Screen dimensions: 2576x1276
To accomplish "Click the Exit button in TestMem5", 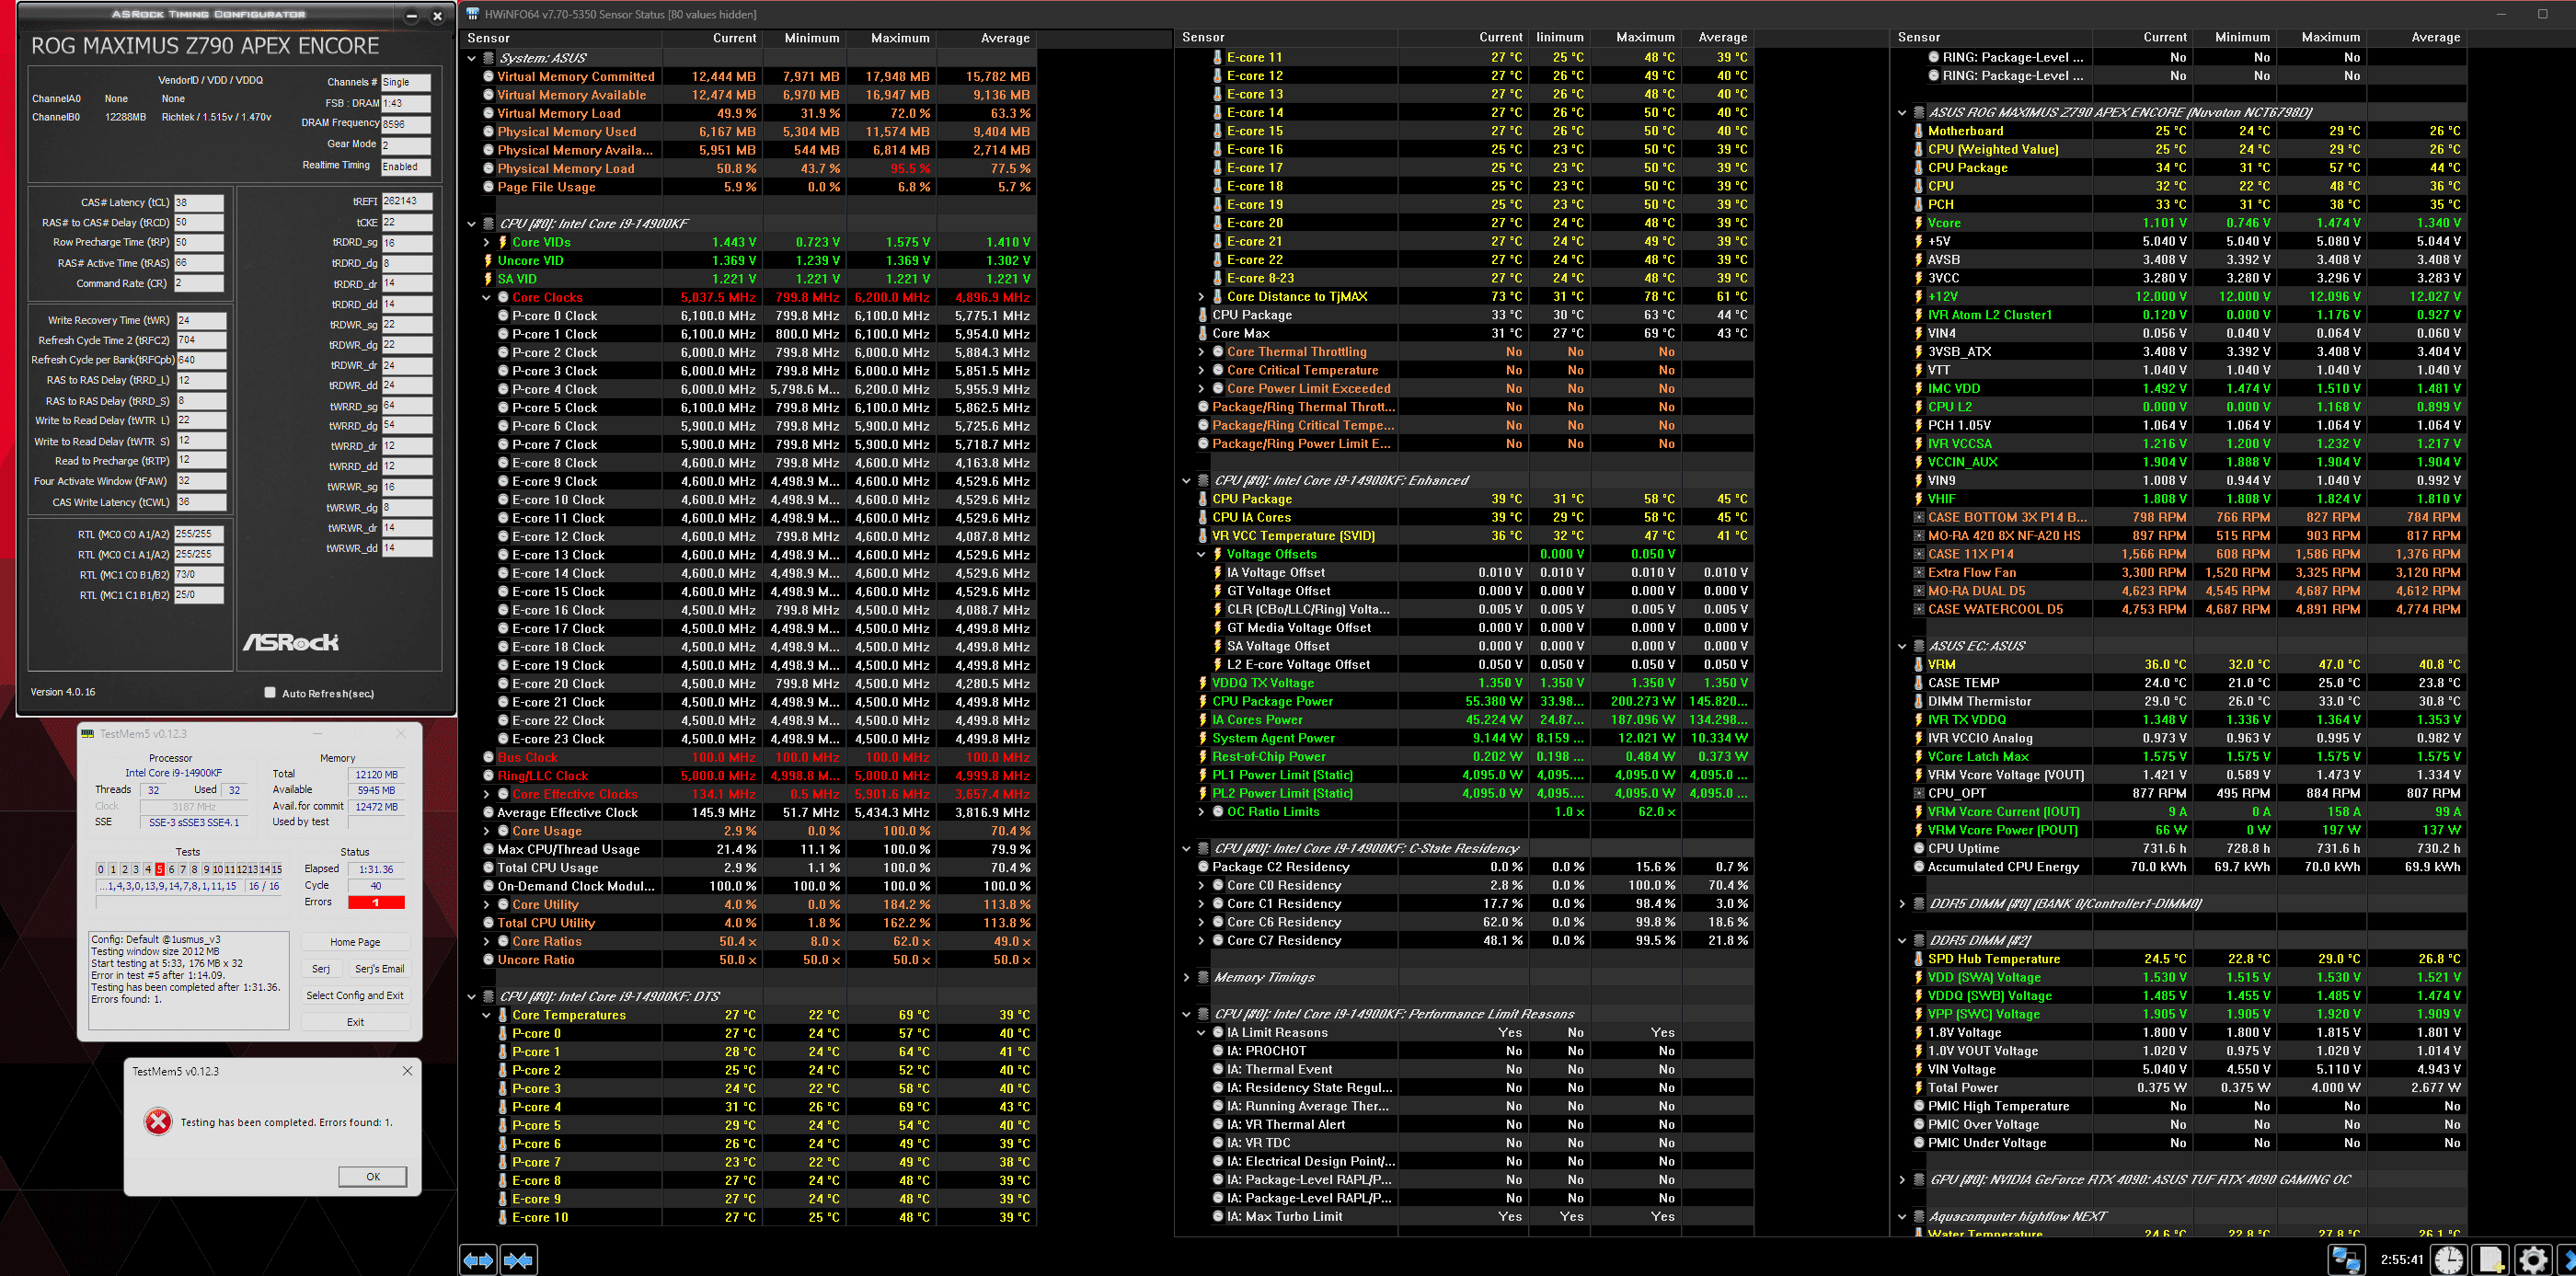I will point(355,1022).
